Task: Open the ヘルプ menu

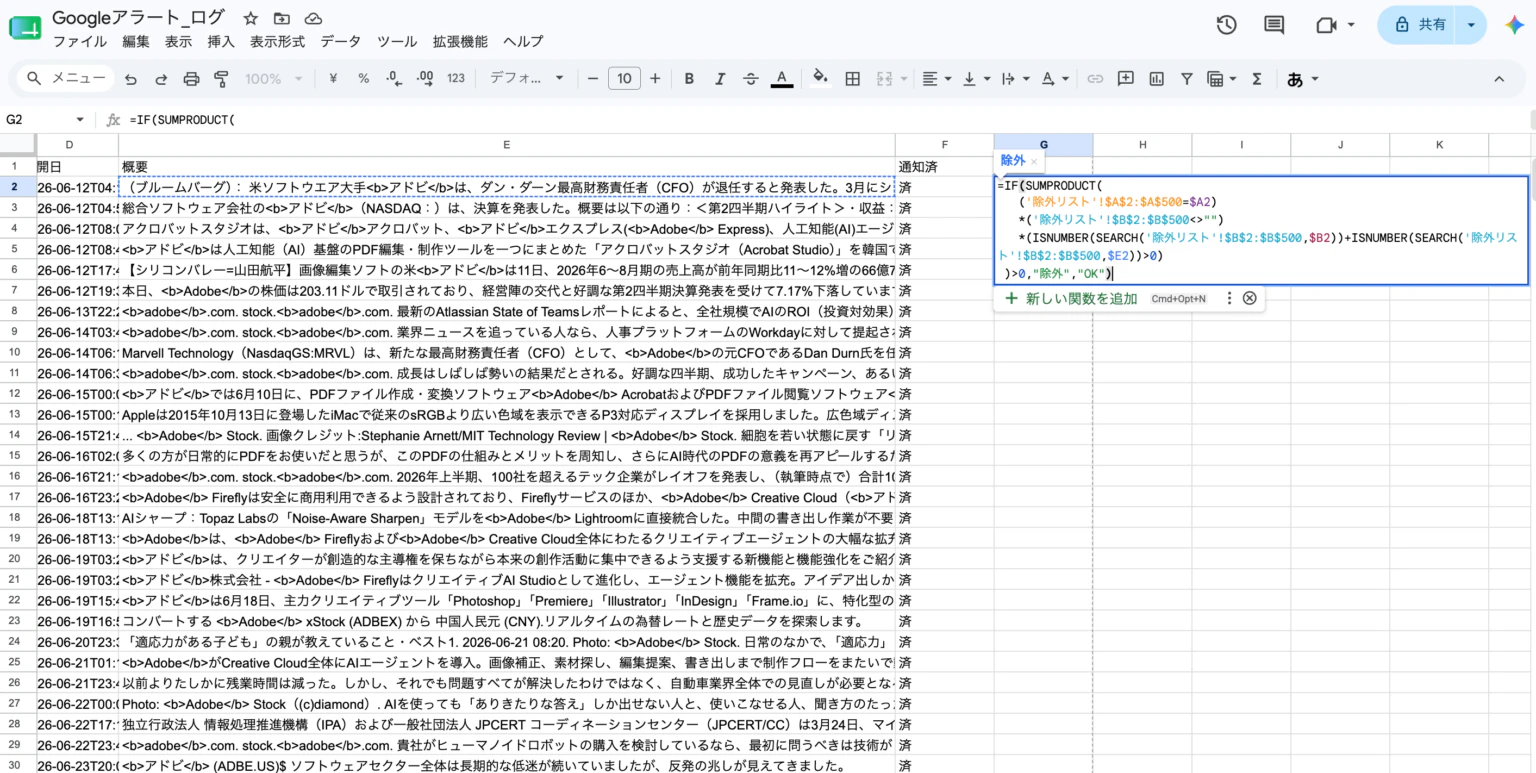Action: coord(523,41)
